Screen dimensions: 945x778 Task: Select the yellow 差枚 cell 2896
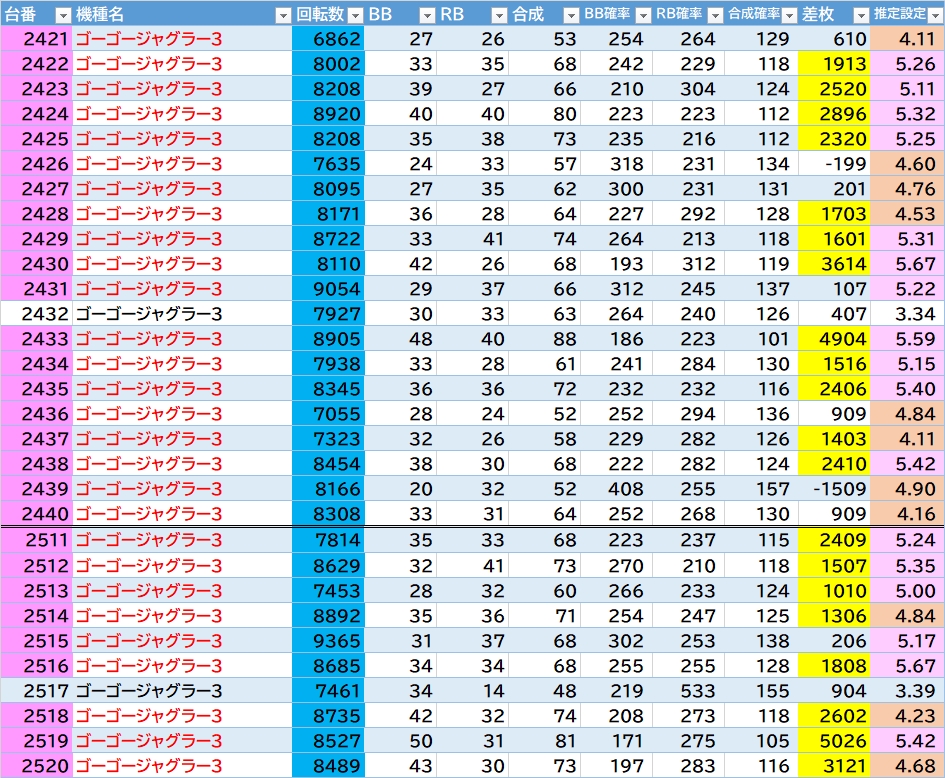(x=834, y=114)
